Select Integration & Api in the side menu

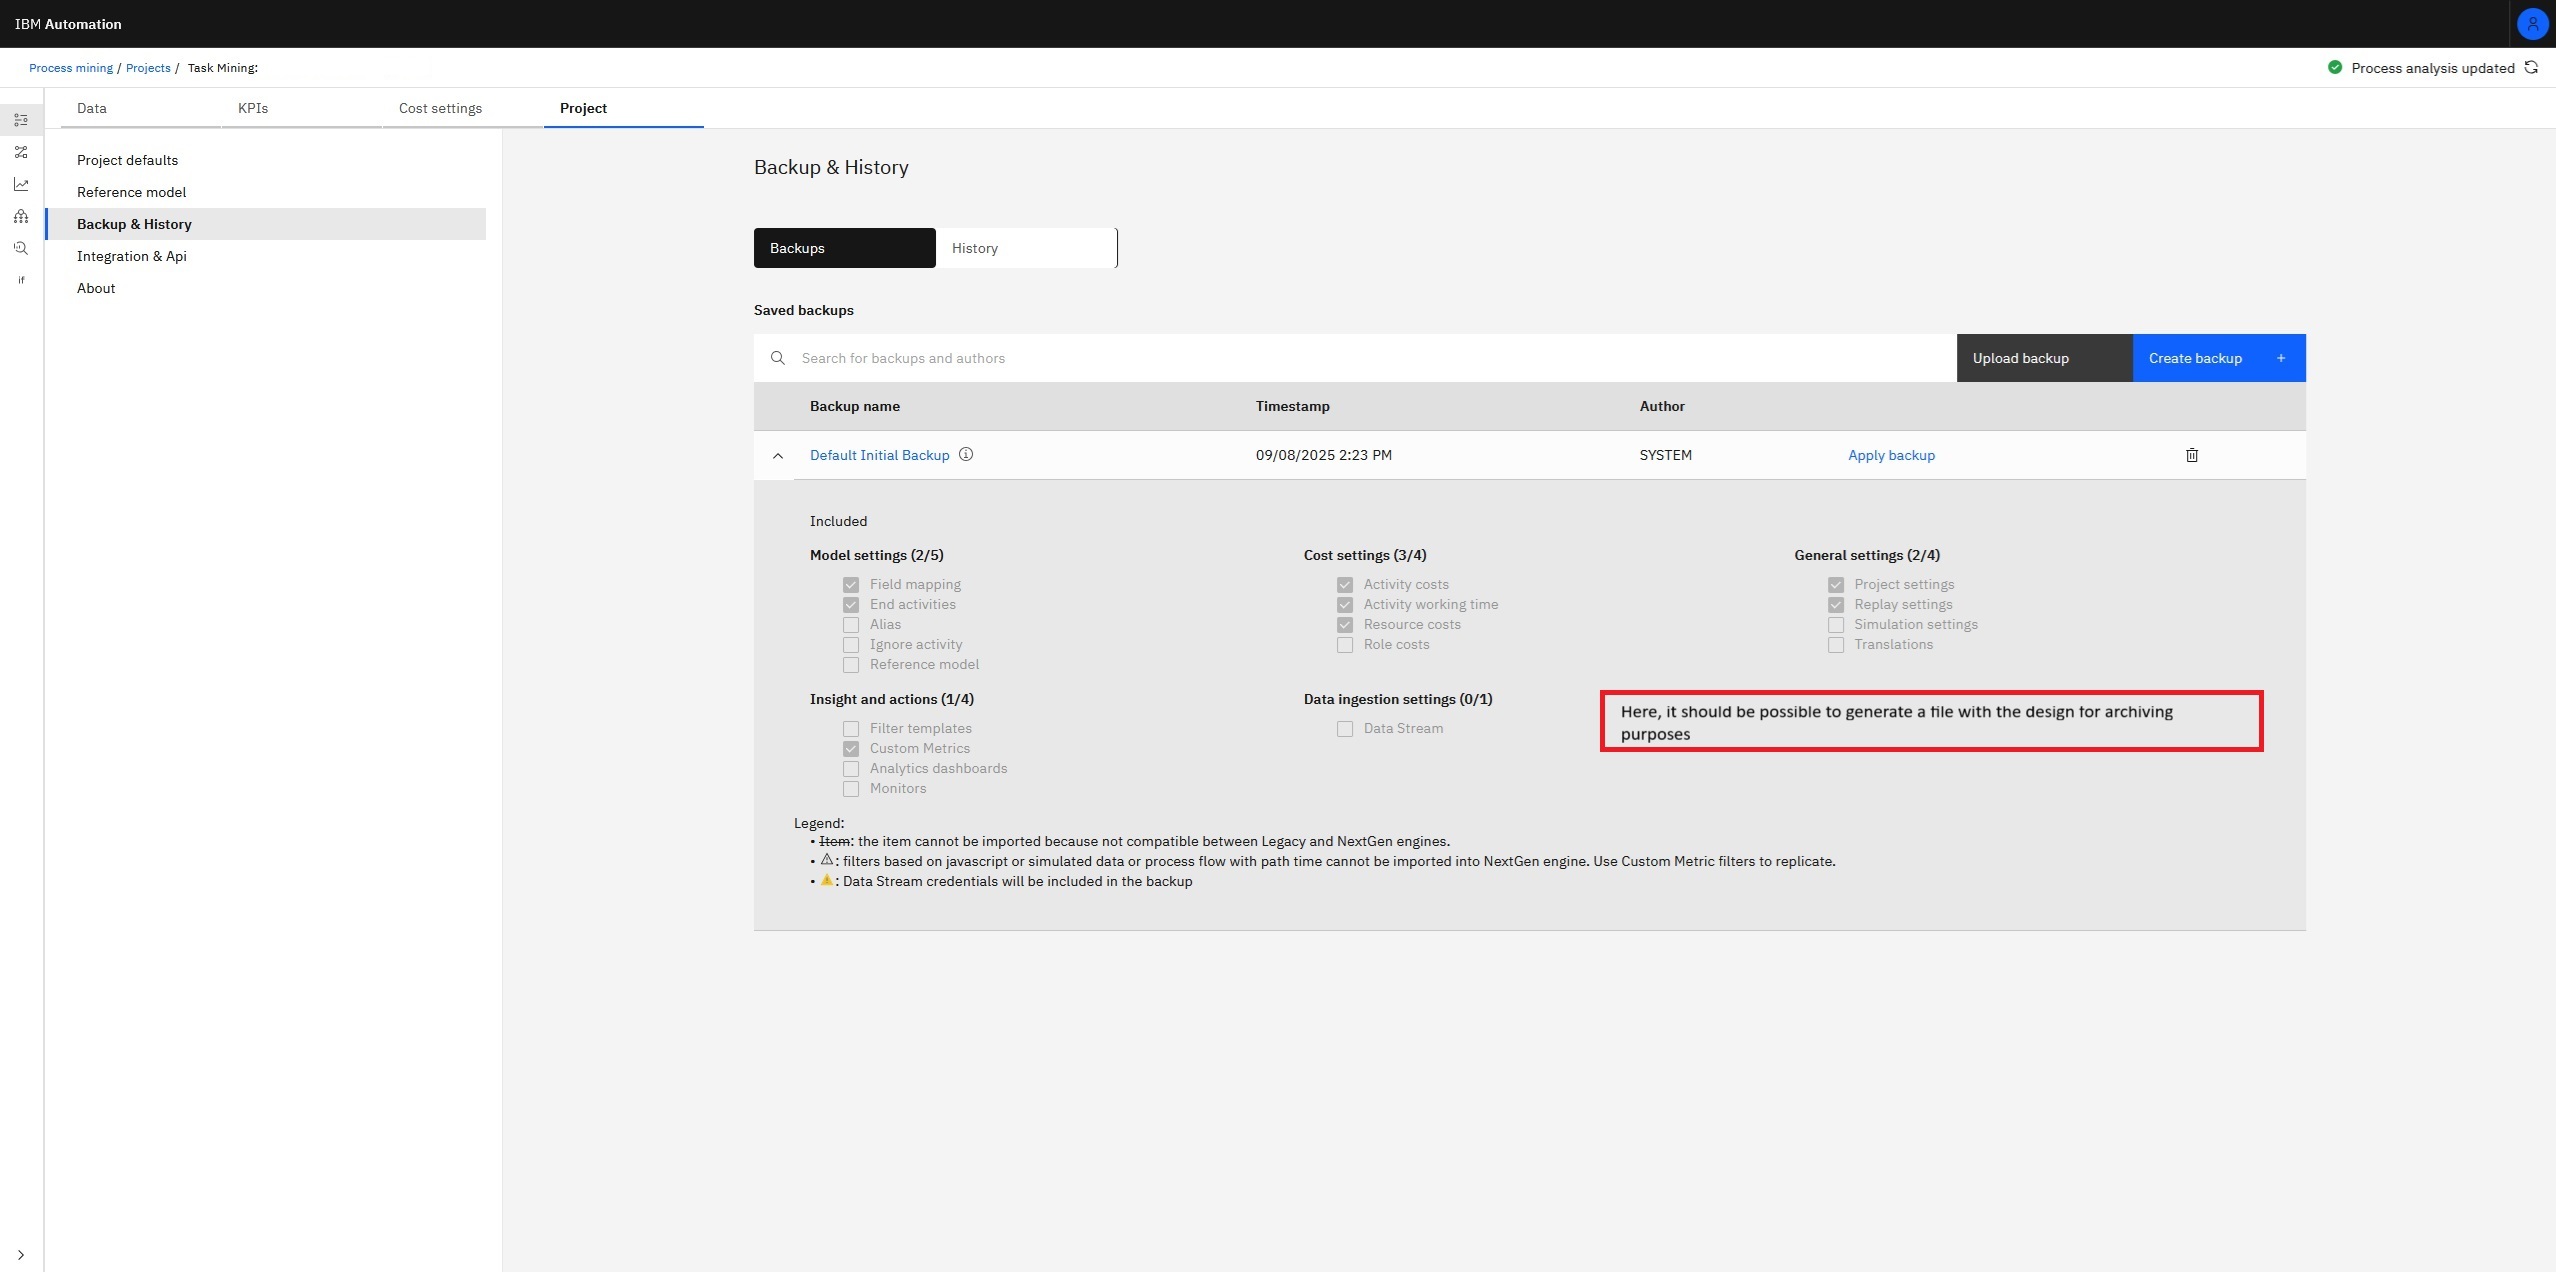[132, 256]
